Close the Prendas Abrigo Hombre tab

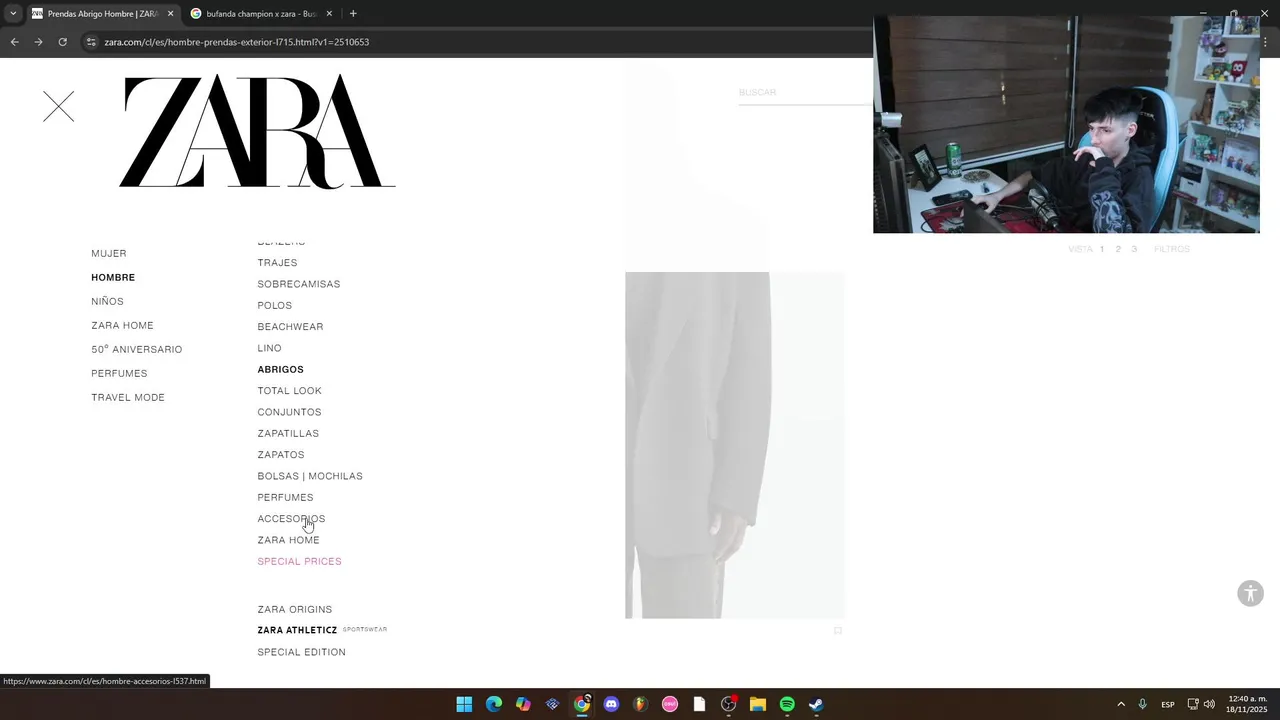(x=170, y=14)
